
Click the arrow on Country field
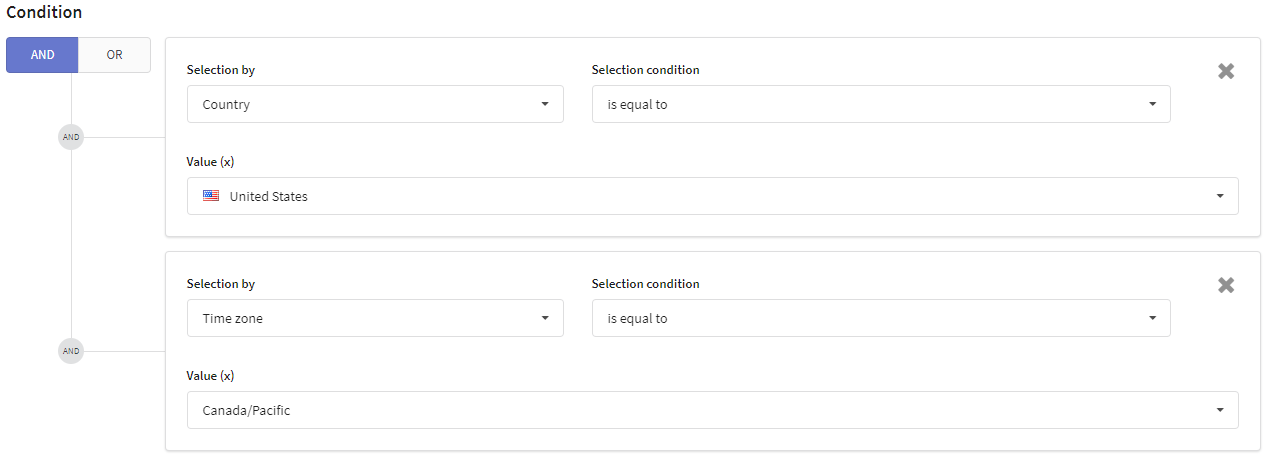pyautogui.click(x=545, y=104)
